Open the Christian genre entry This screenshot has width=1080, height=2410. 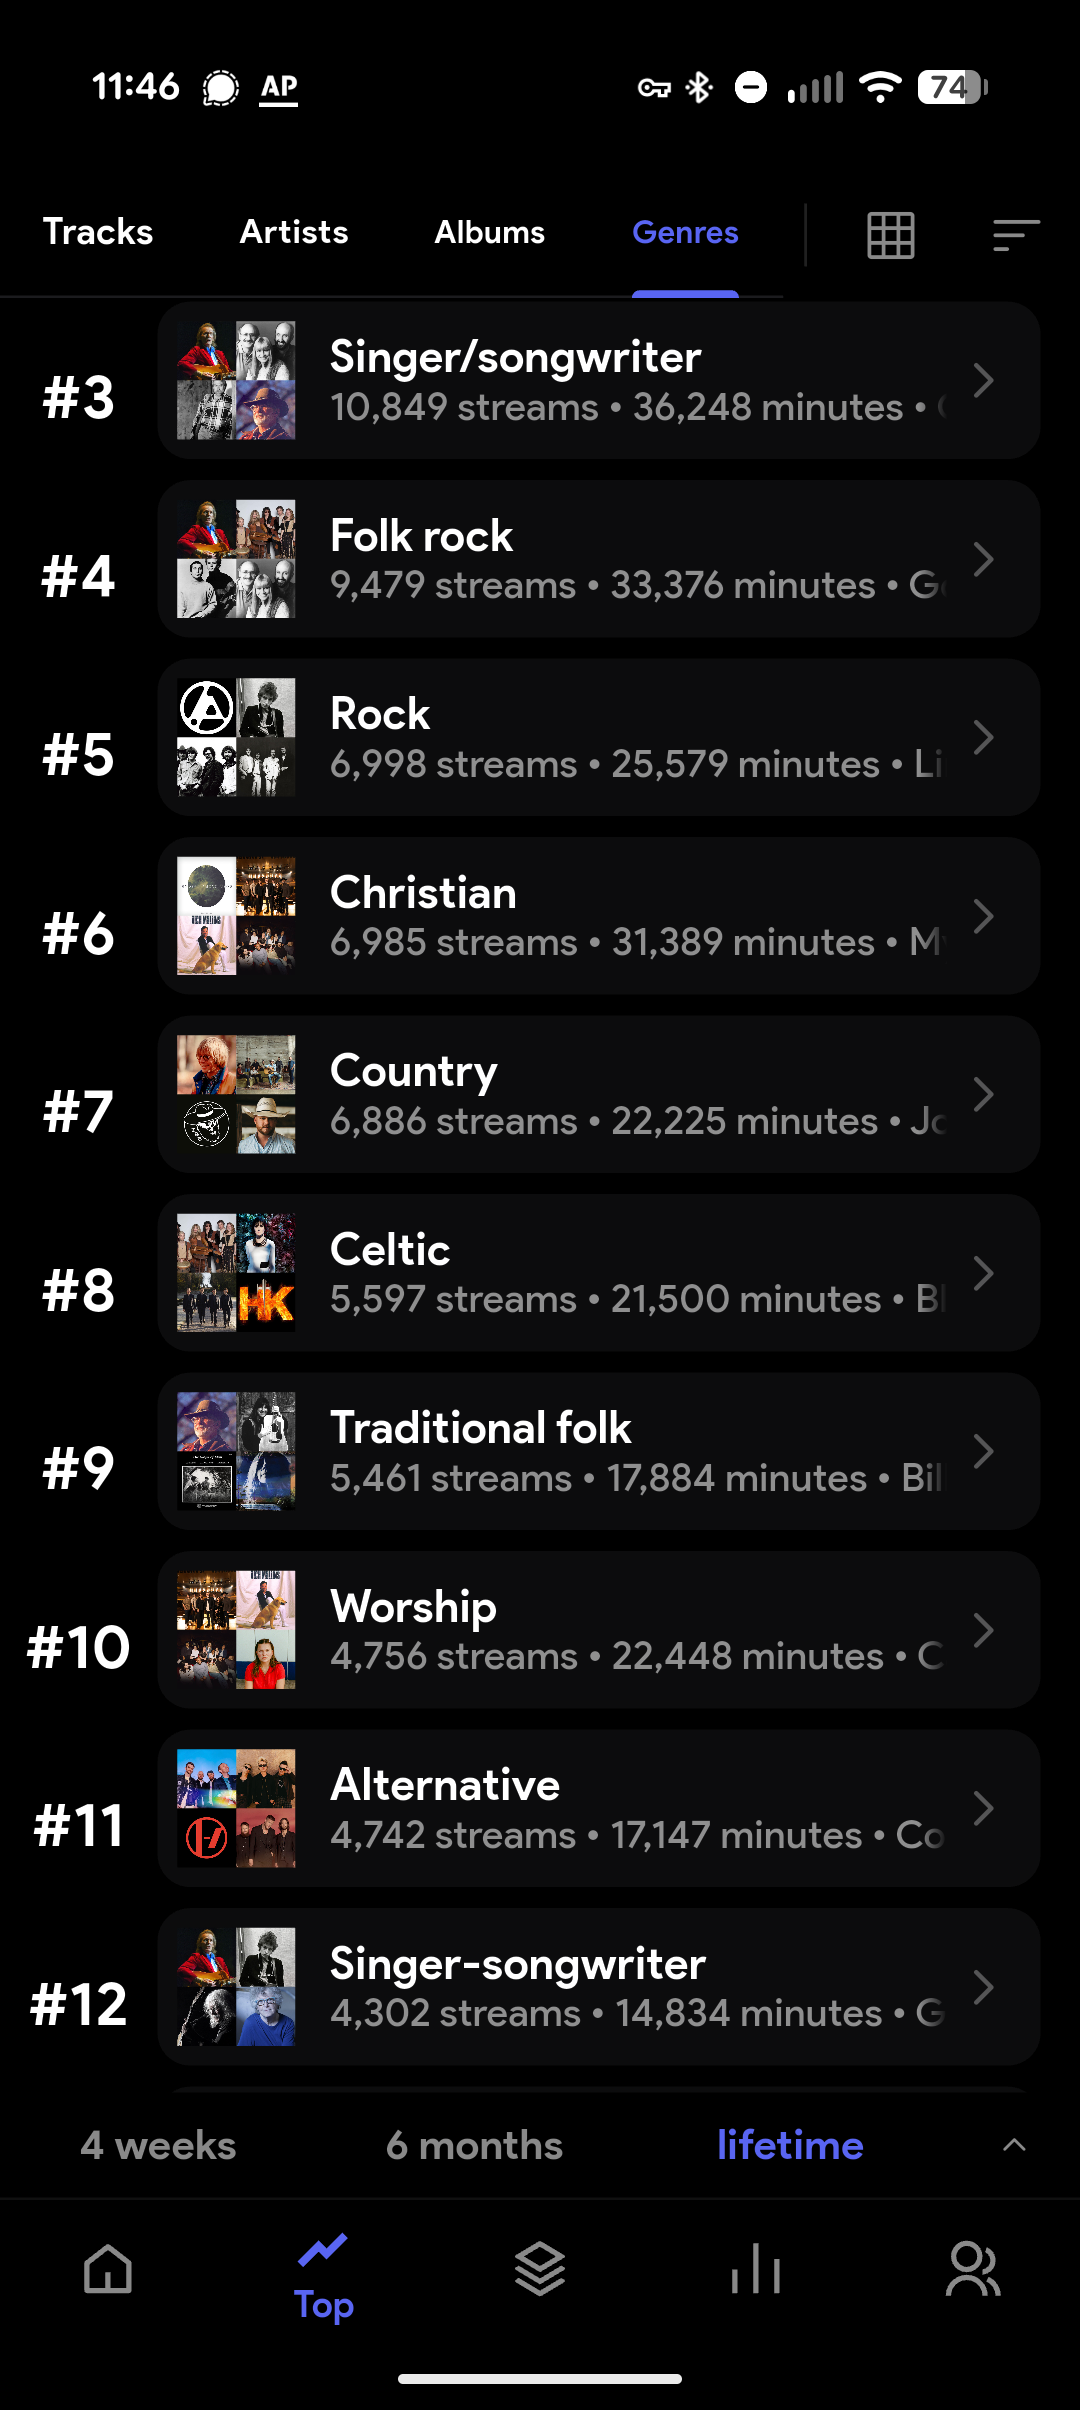click(x=599, y=916)
